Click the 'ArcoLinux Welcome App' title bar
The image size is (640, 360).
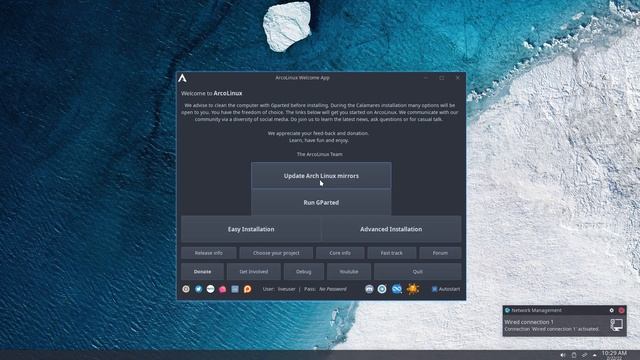302,78
